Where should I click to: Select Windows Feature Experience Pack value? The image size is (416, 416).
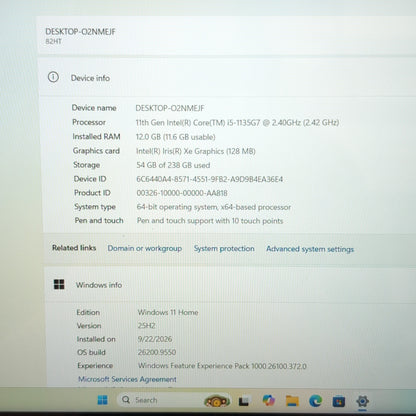pyautogui.click(x=222, y=366)
